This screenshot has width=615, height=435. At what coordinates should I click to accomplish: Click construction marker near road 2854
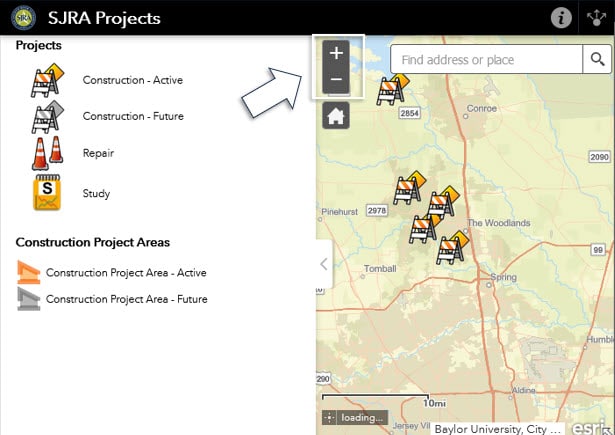click(x=391, y=90)
